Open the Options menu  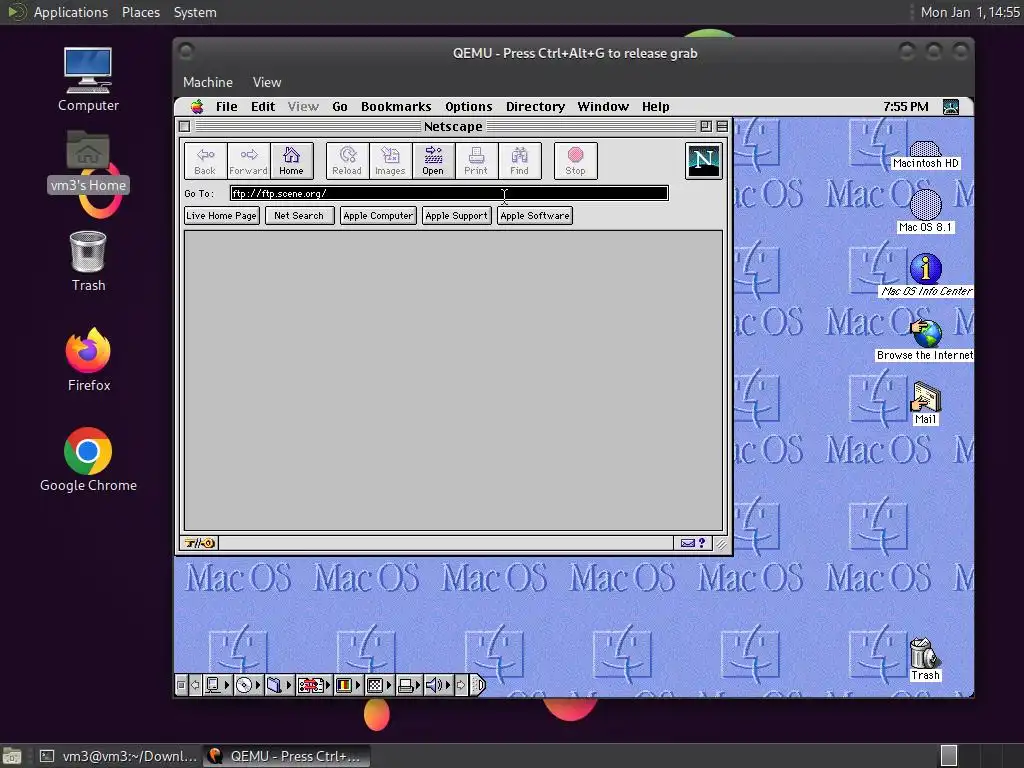468,106
